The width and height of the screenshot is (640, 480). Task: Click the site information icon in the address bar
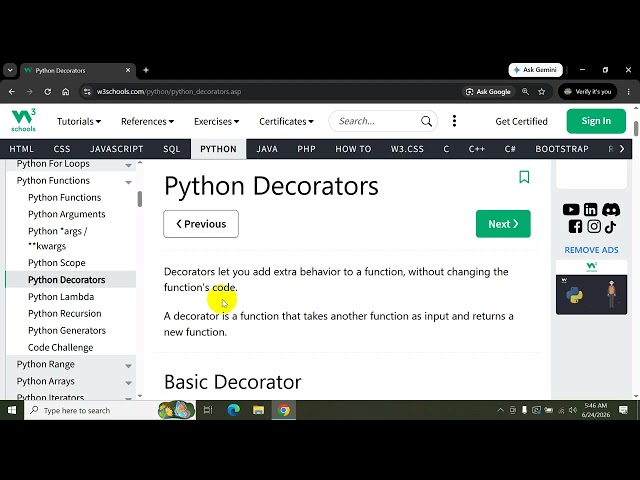(x=87, y=92)
